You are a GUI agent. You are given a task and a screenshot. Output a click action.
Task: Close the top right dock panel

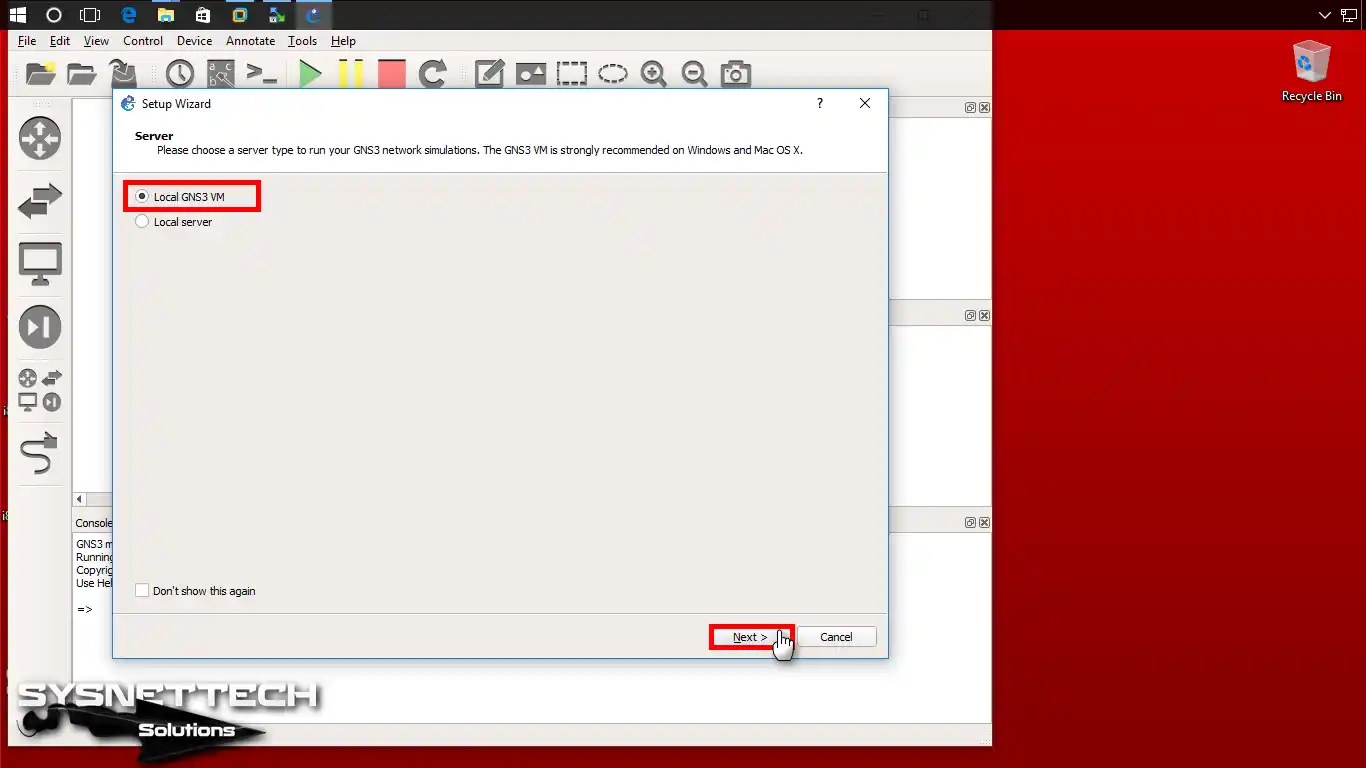984,107
